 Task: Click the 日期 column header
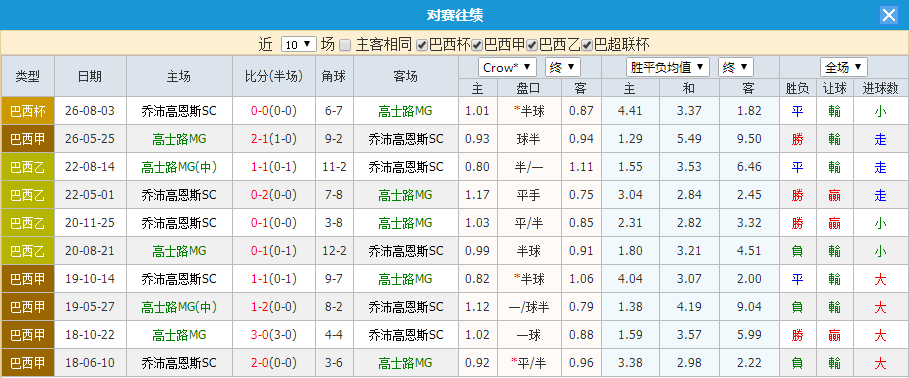coord(90,76)
